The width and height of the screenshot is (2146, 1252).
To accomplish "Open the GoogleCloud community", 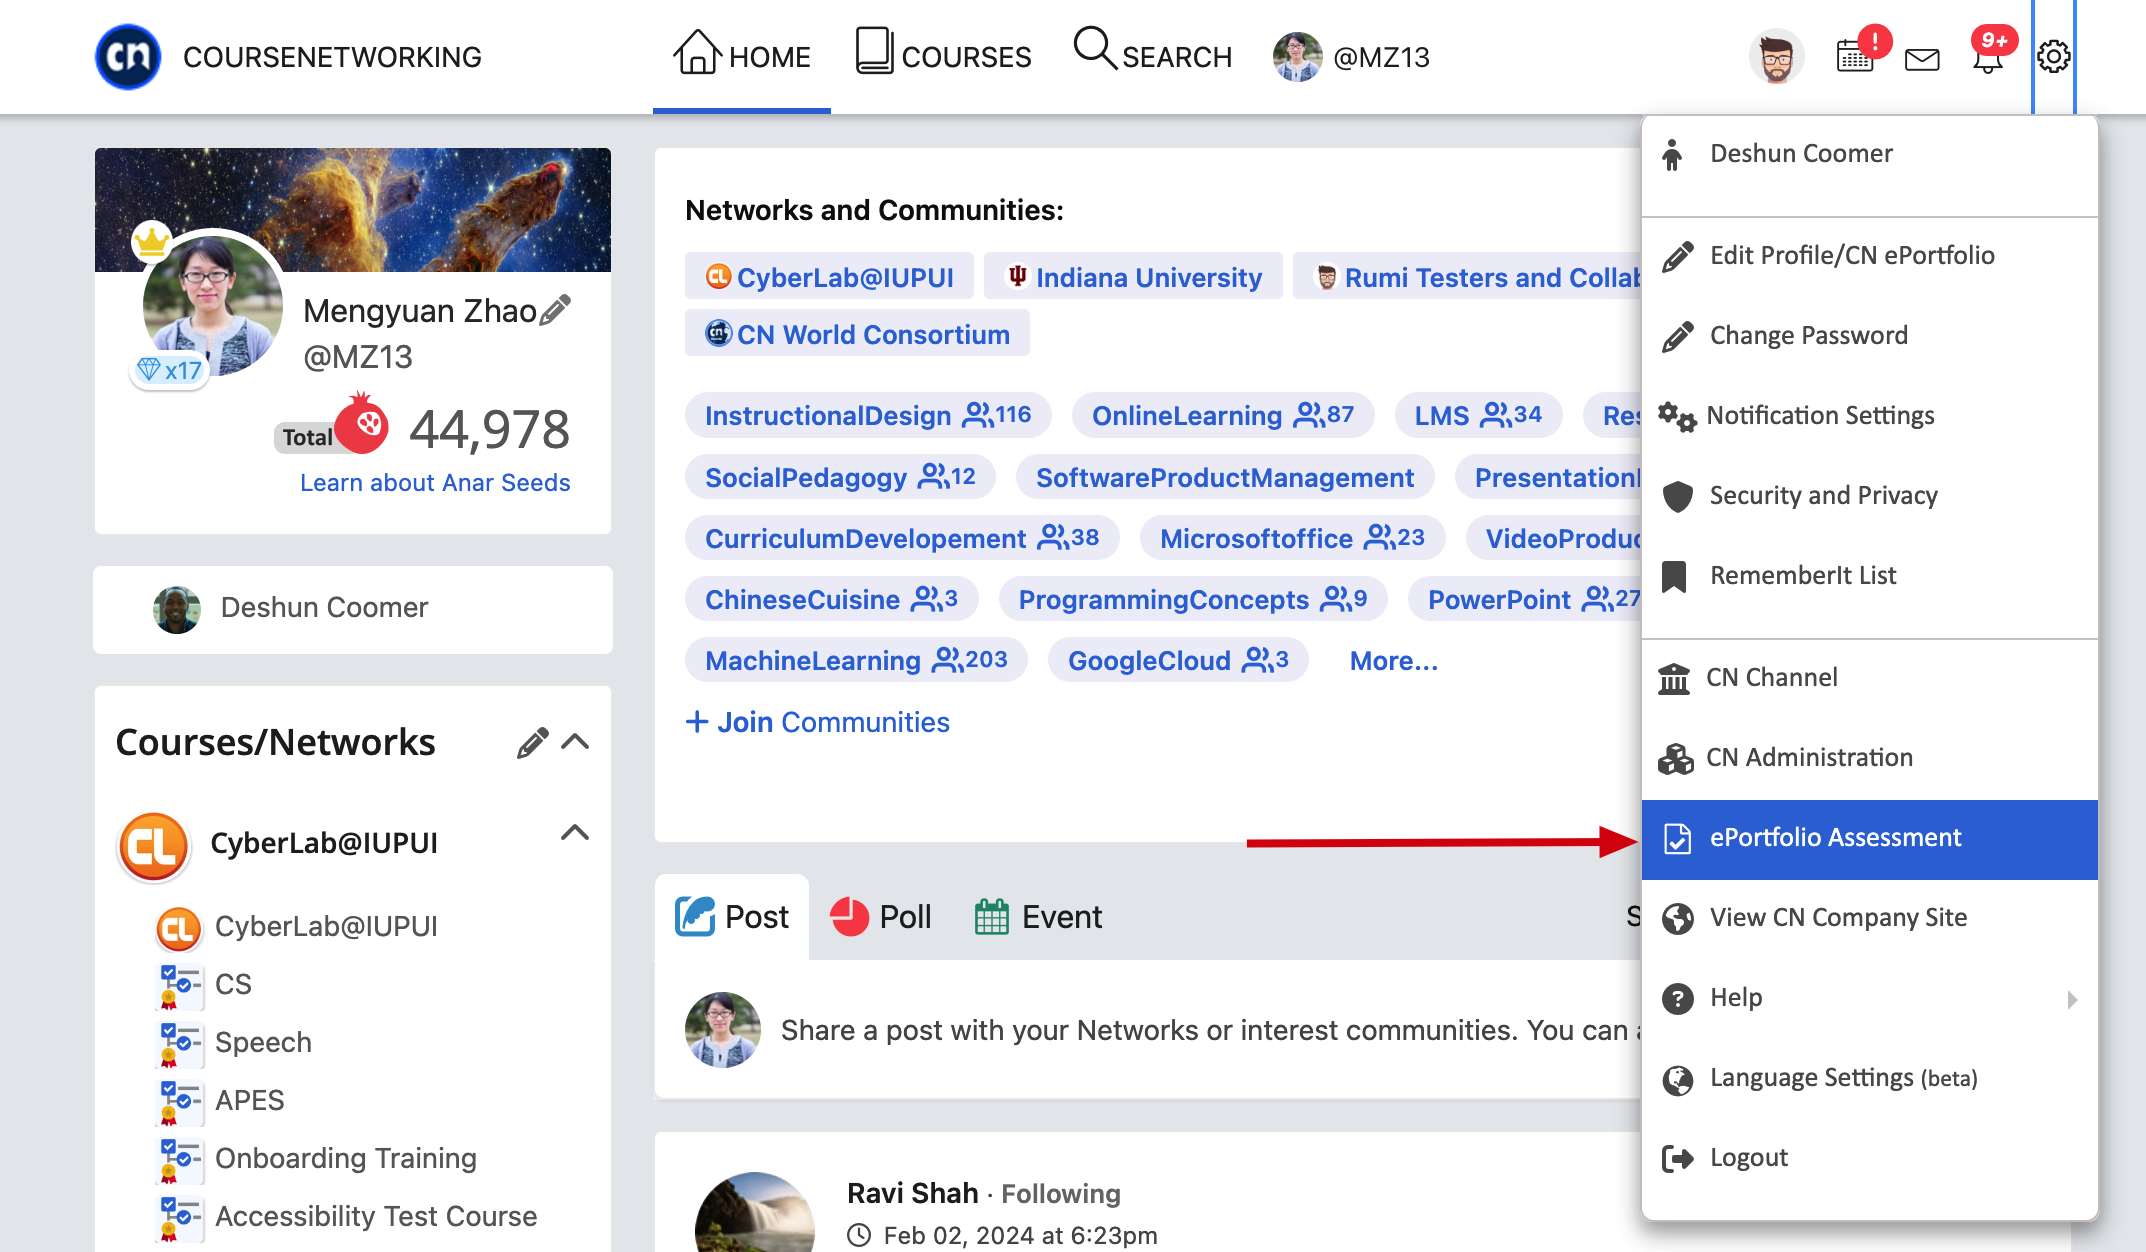I will [x=1178, y=660].
